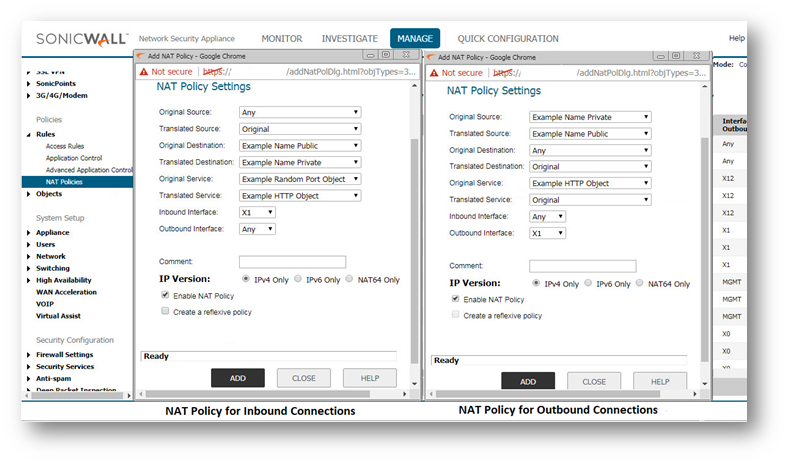Expand the Objects tree arrow
The image size is (789, 464).
coord(28,194)
